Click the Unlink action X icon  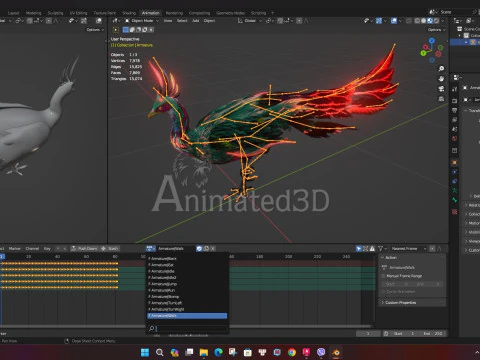click(x=213, y=248)
